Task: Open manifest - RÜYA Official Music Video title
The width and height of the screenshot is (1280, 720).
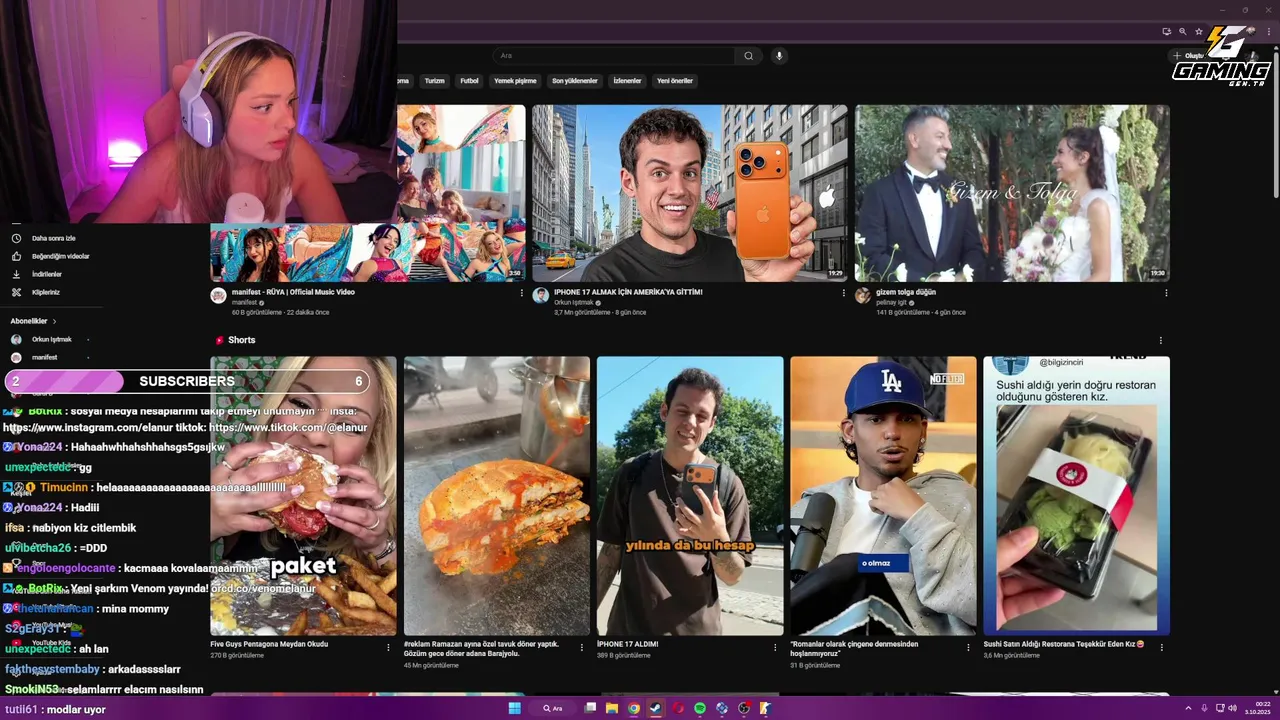Action: [293, 292]
